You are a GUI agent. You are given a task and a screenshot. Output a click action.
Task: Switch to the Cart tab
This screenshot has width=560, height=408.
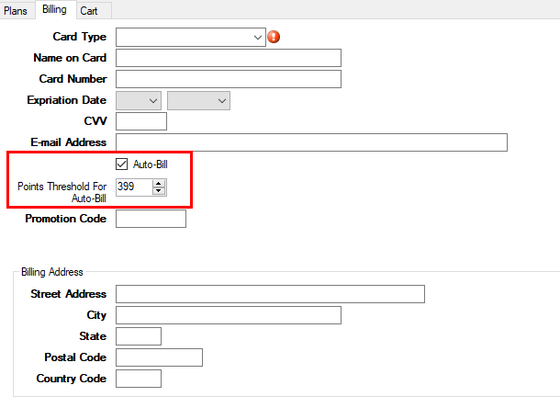tap(89, 11)
